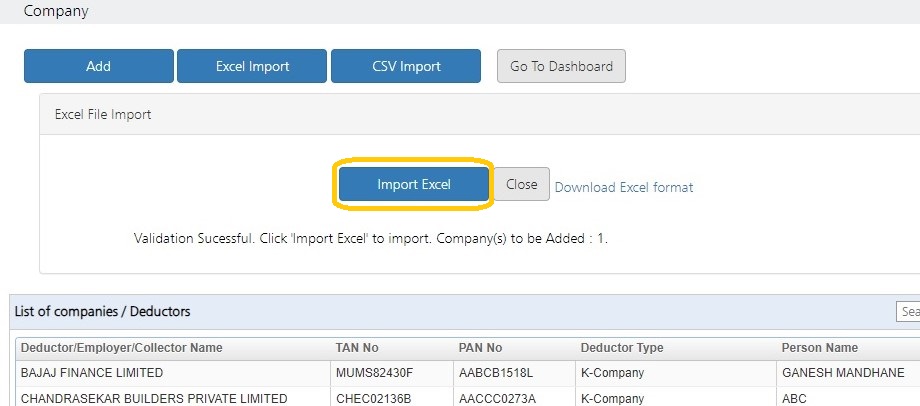Image resolution: width=920 pixels, height=406 pixels.
Task: Download Excel format link
Action: [x=624, y=187]
